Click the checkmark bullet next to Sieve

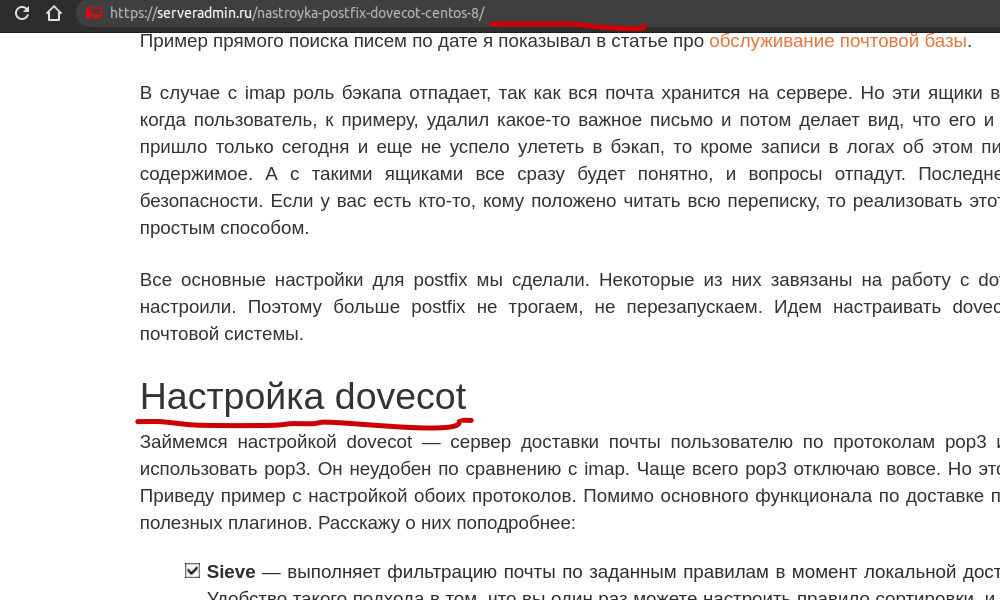[192, 571]
